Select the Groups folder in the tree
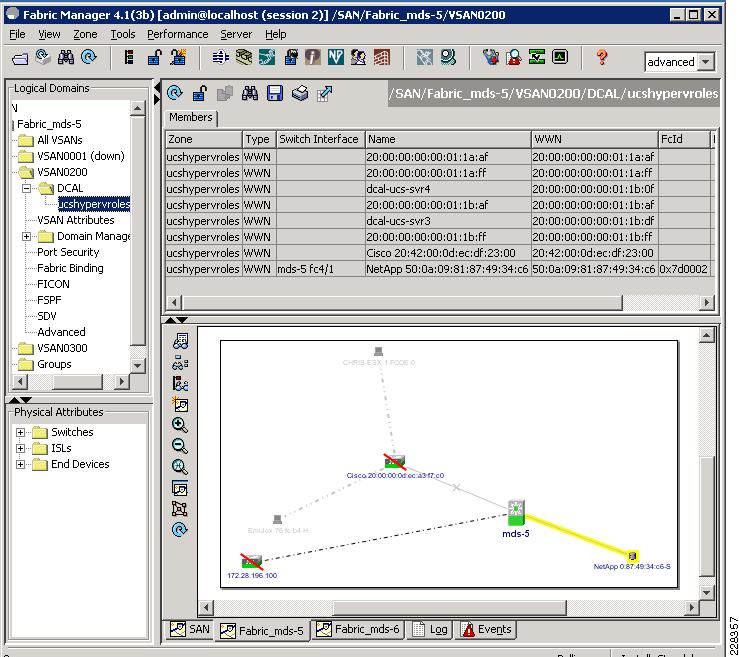 (x=54, y=364)
